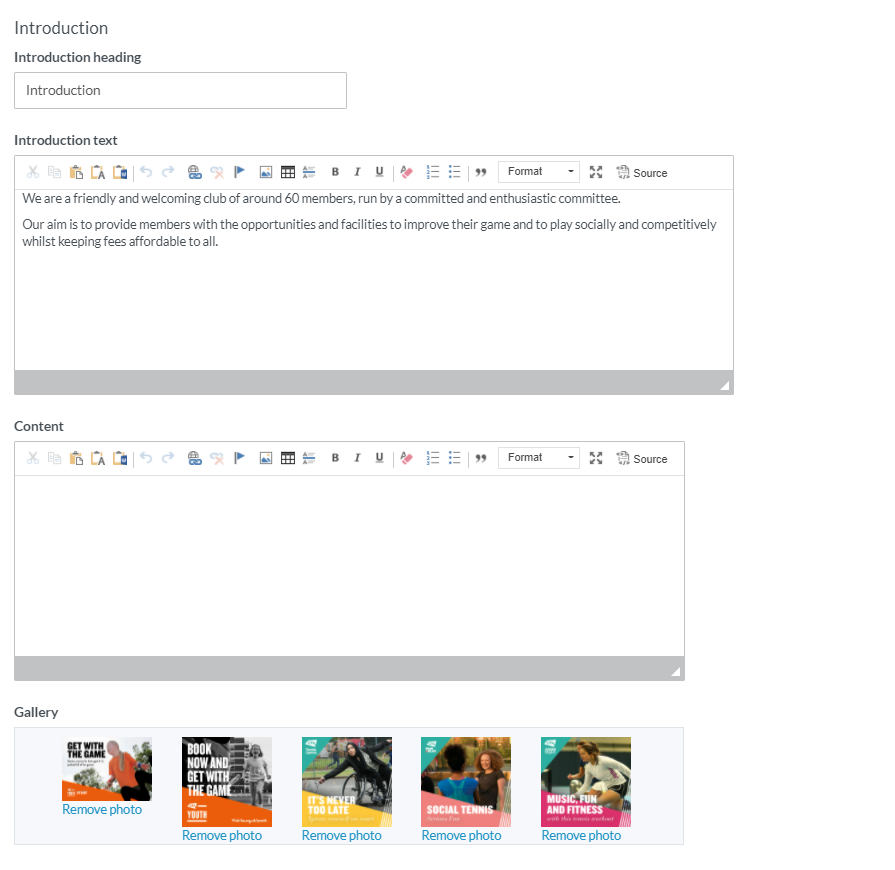The height and width of the screenshot is (870, 895).
Task: Toggle underline in Introduction text toolbar
Action: pos(379,172)
